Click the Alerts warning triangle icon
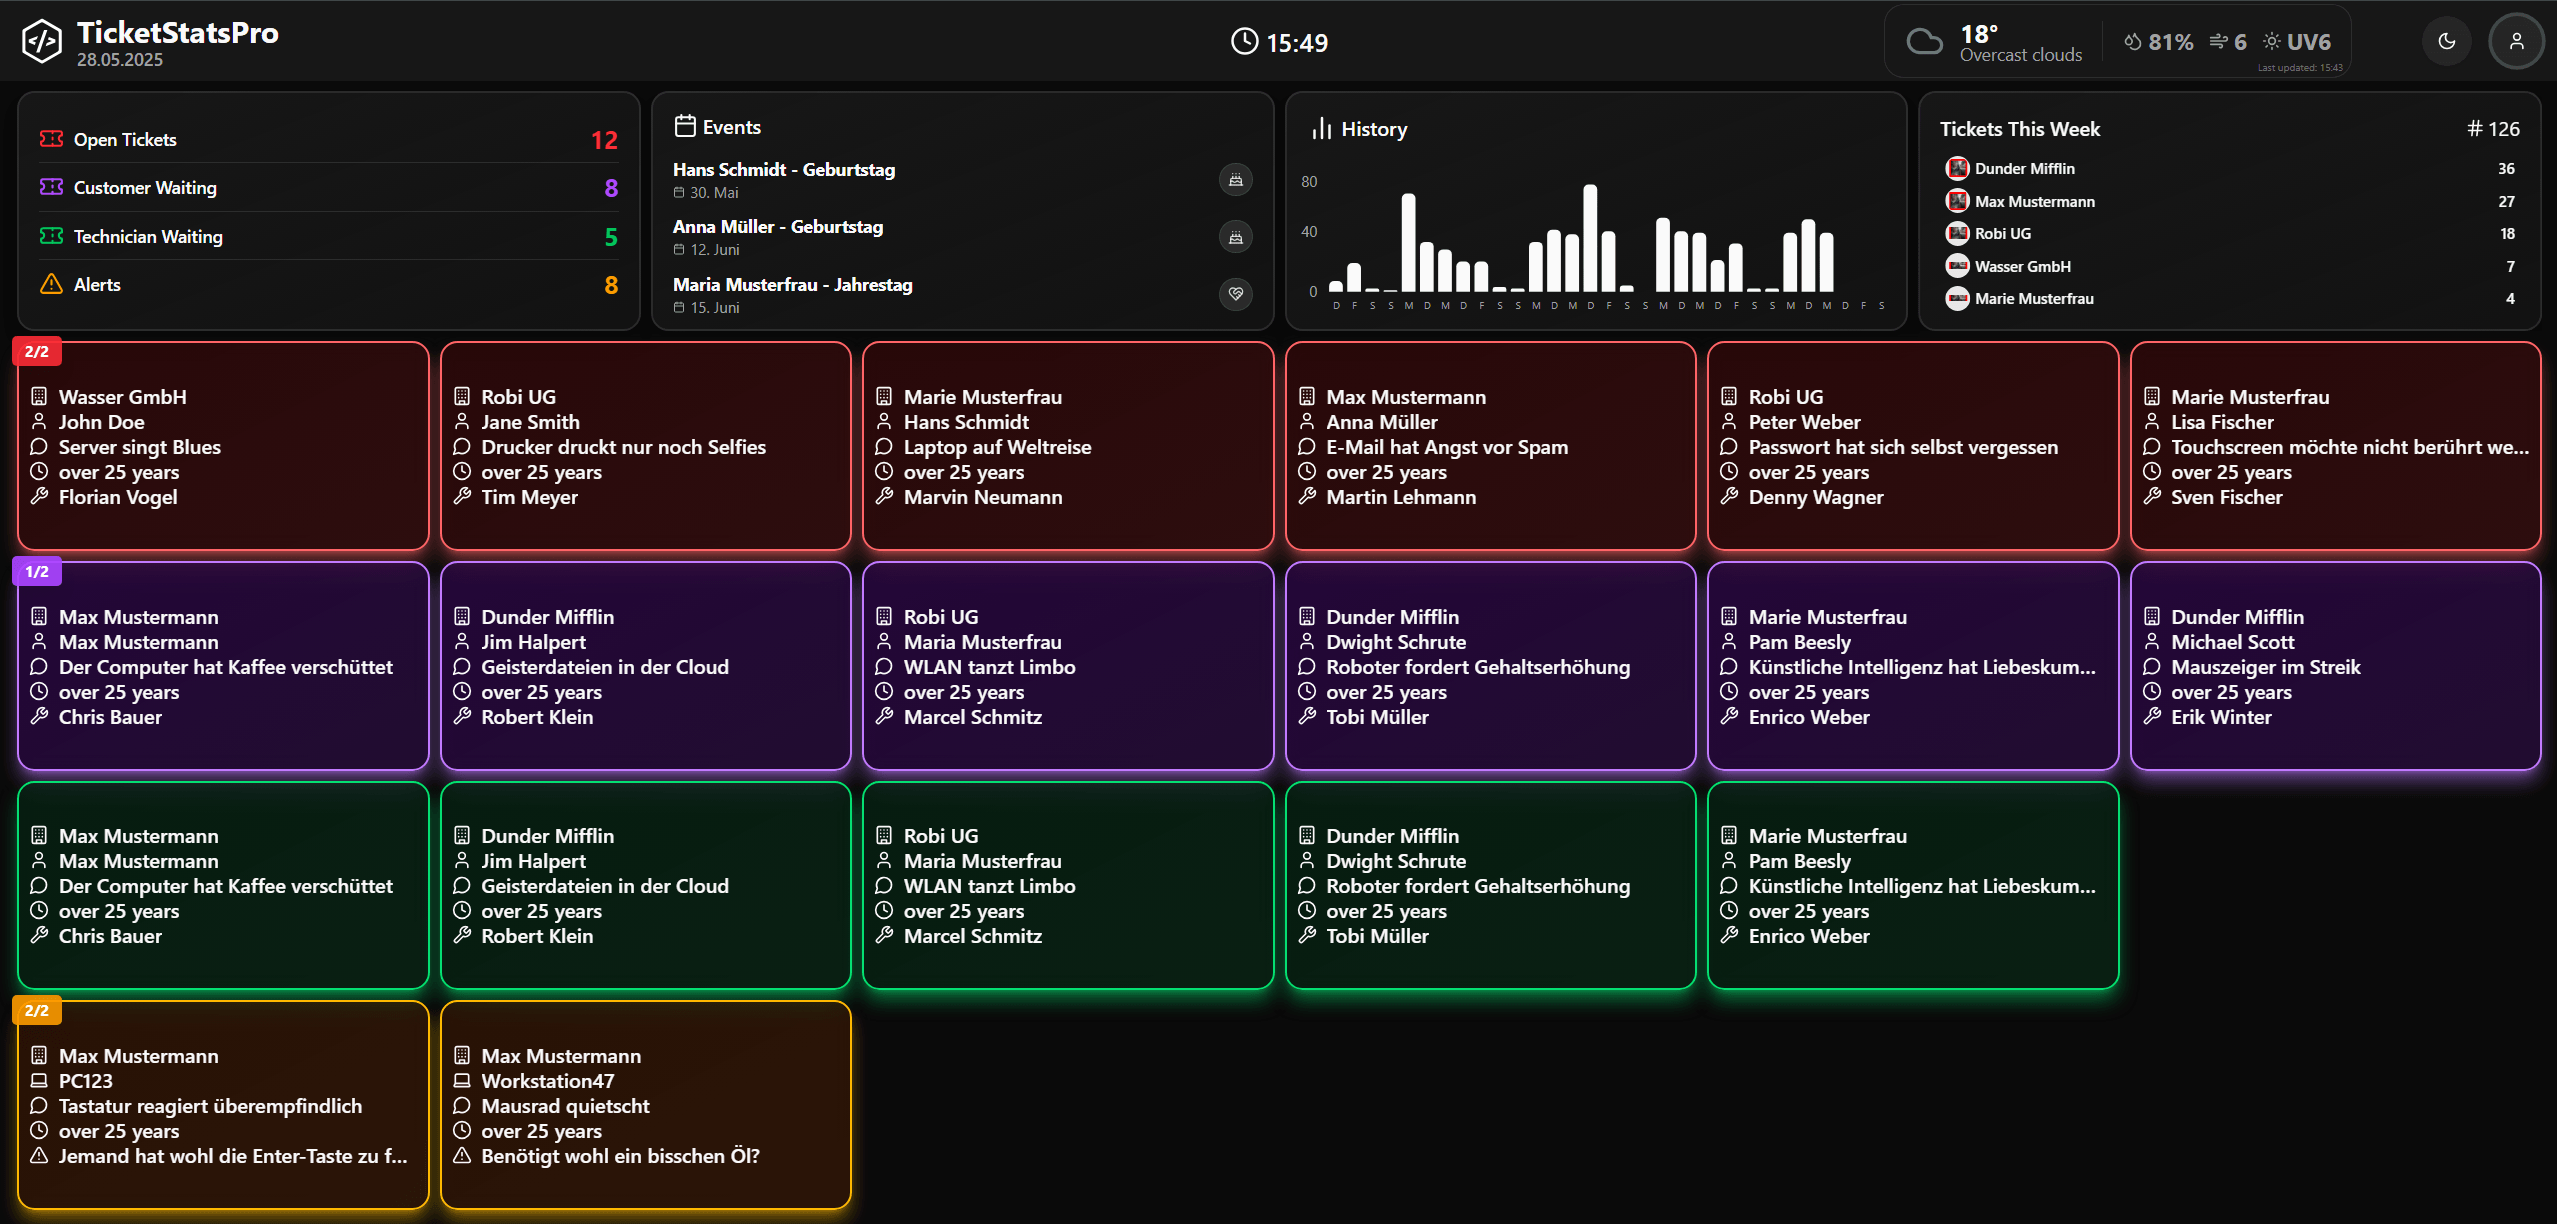Image resolution: width=2557 pixels, height=1224 pixels. (x=51, y=284)
